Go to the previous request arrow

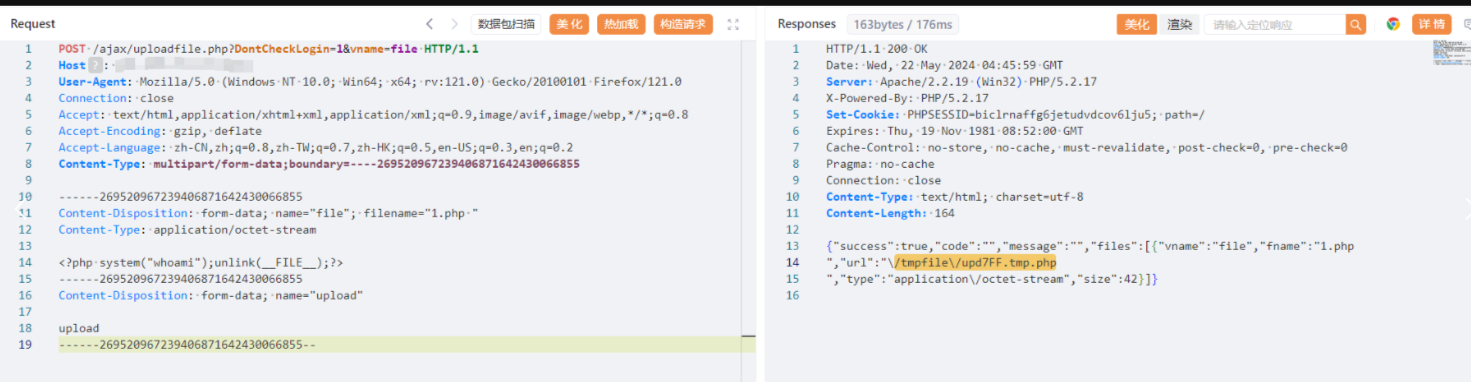pyautogui.click(x=429, y=24)
